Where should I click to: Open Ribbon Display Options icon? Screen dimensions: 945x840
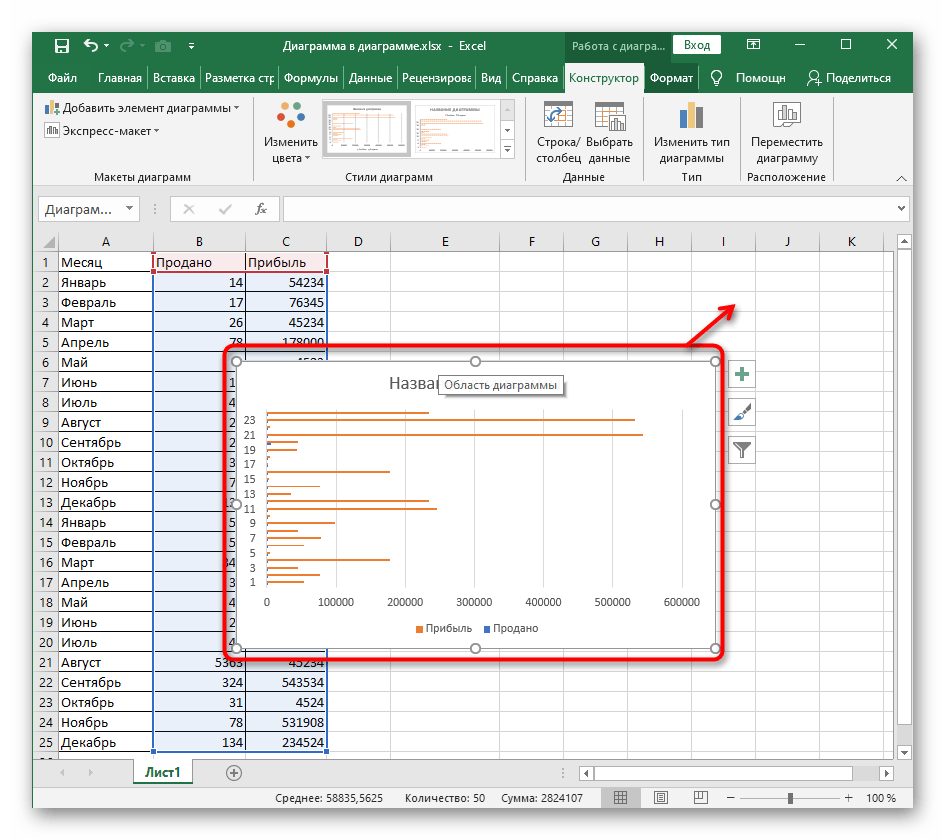[753, 45]
